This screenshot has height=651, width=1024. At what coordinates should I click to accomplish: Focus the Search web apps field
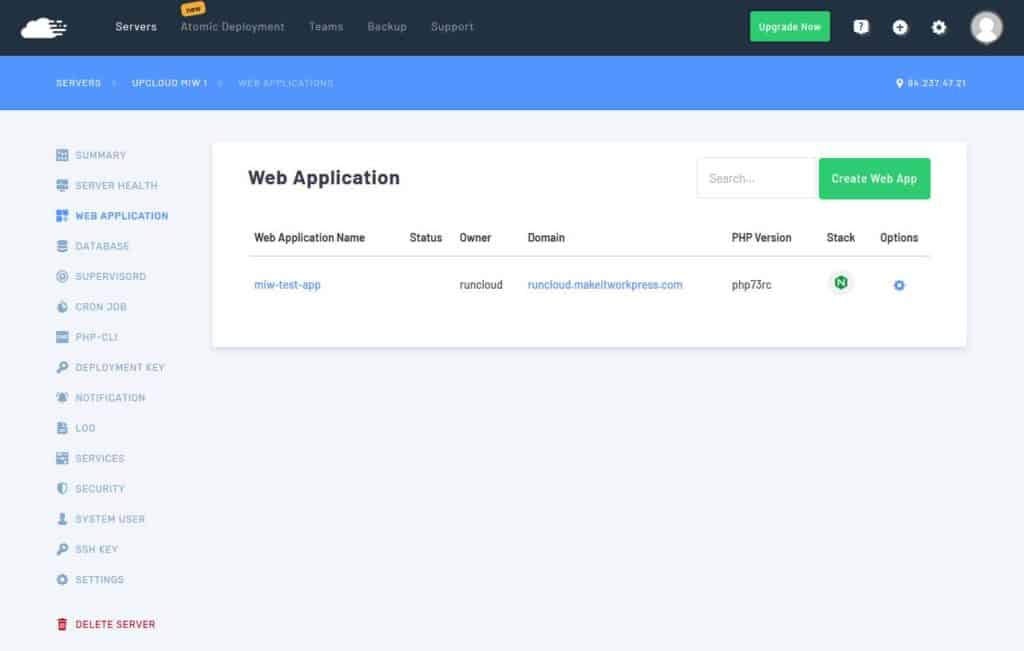757,178
